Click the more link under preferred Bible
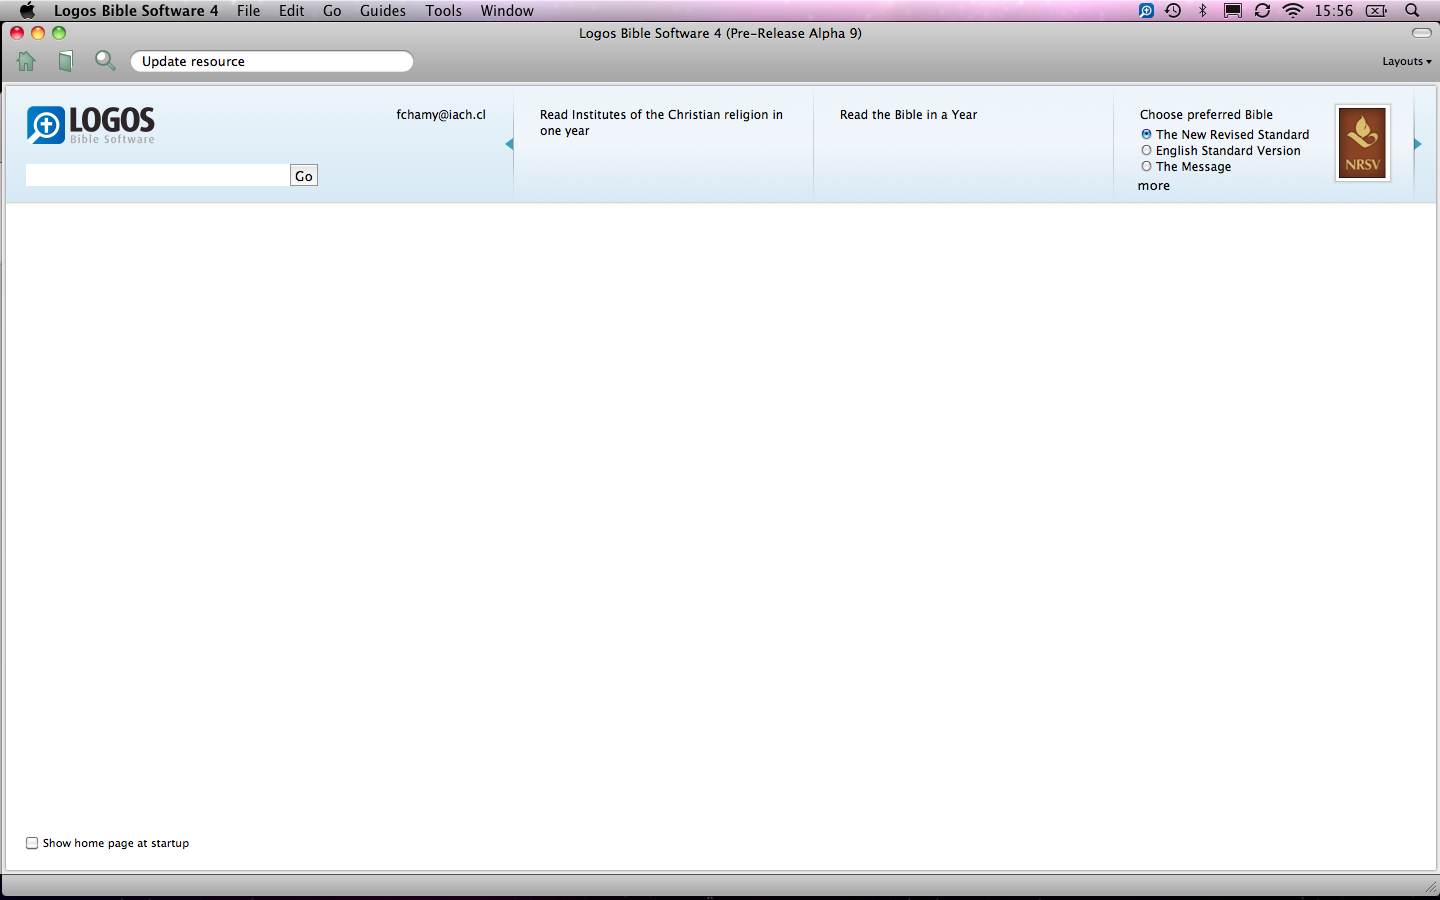The width and height of the screenshot is (1440, 900). (1153, 186)
